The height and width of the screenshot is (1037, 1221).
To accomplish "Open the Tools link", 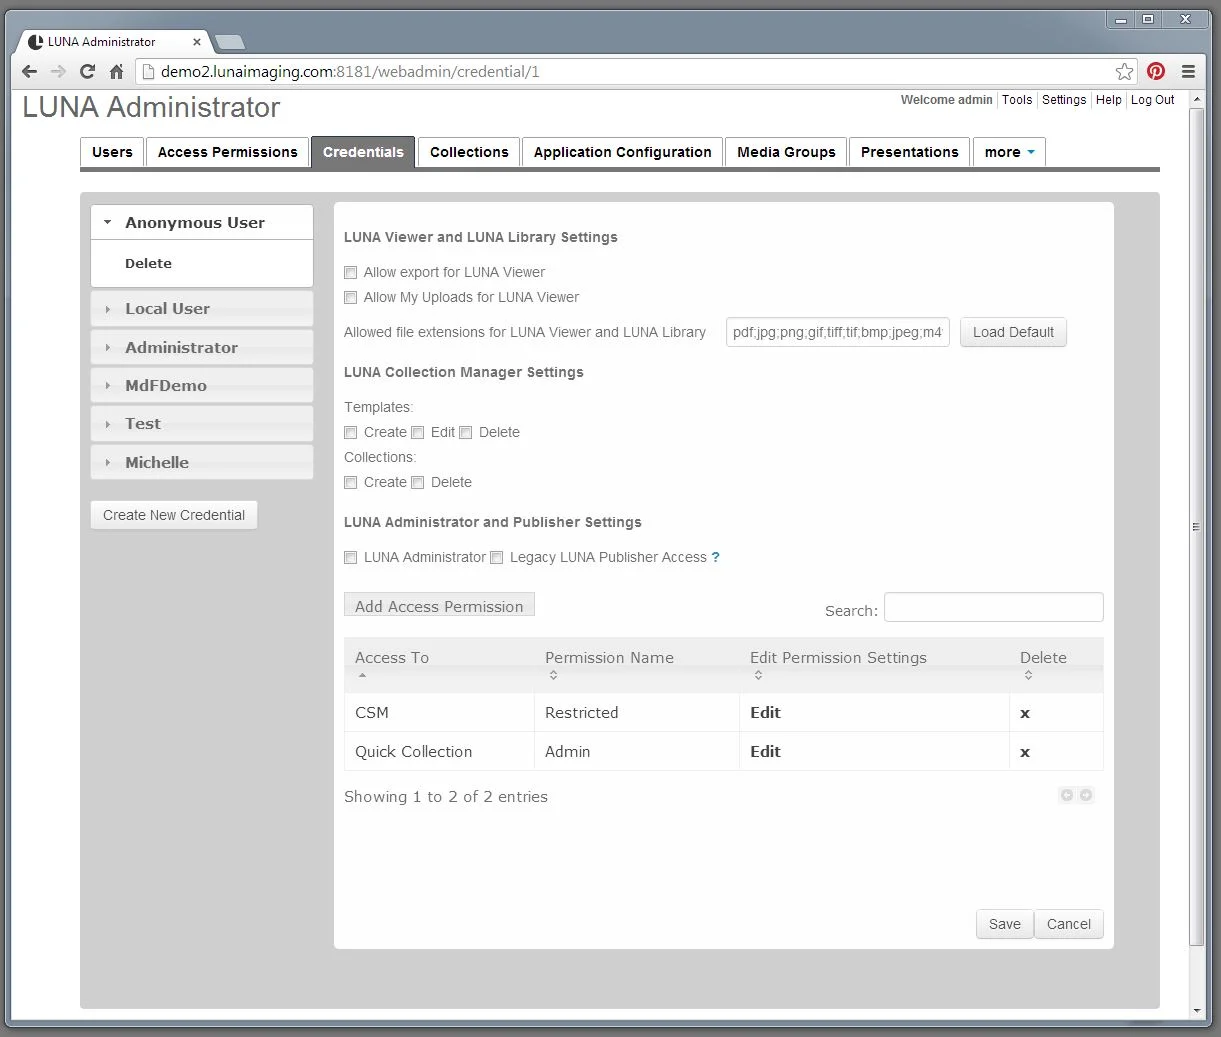I will [x=1017, y=100].
